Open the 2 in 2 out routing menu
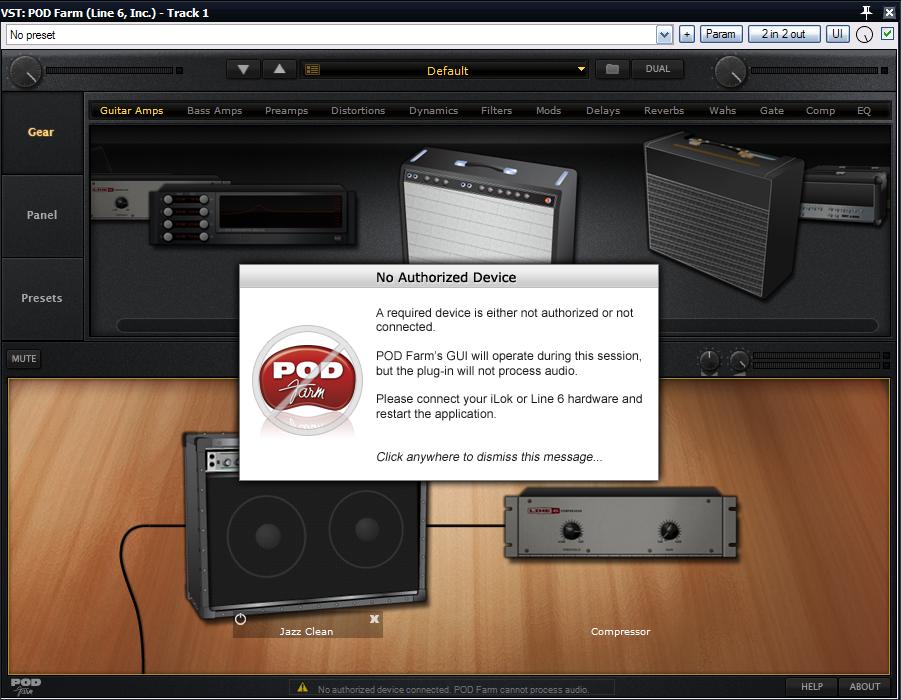 point(783,34)
